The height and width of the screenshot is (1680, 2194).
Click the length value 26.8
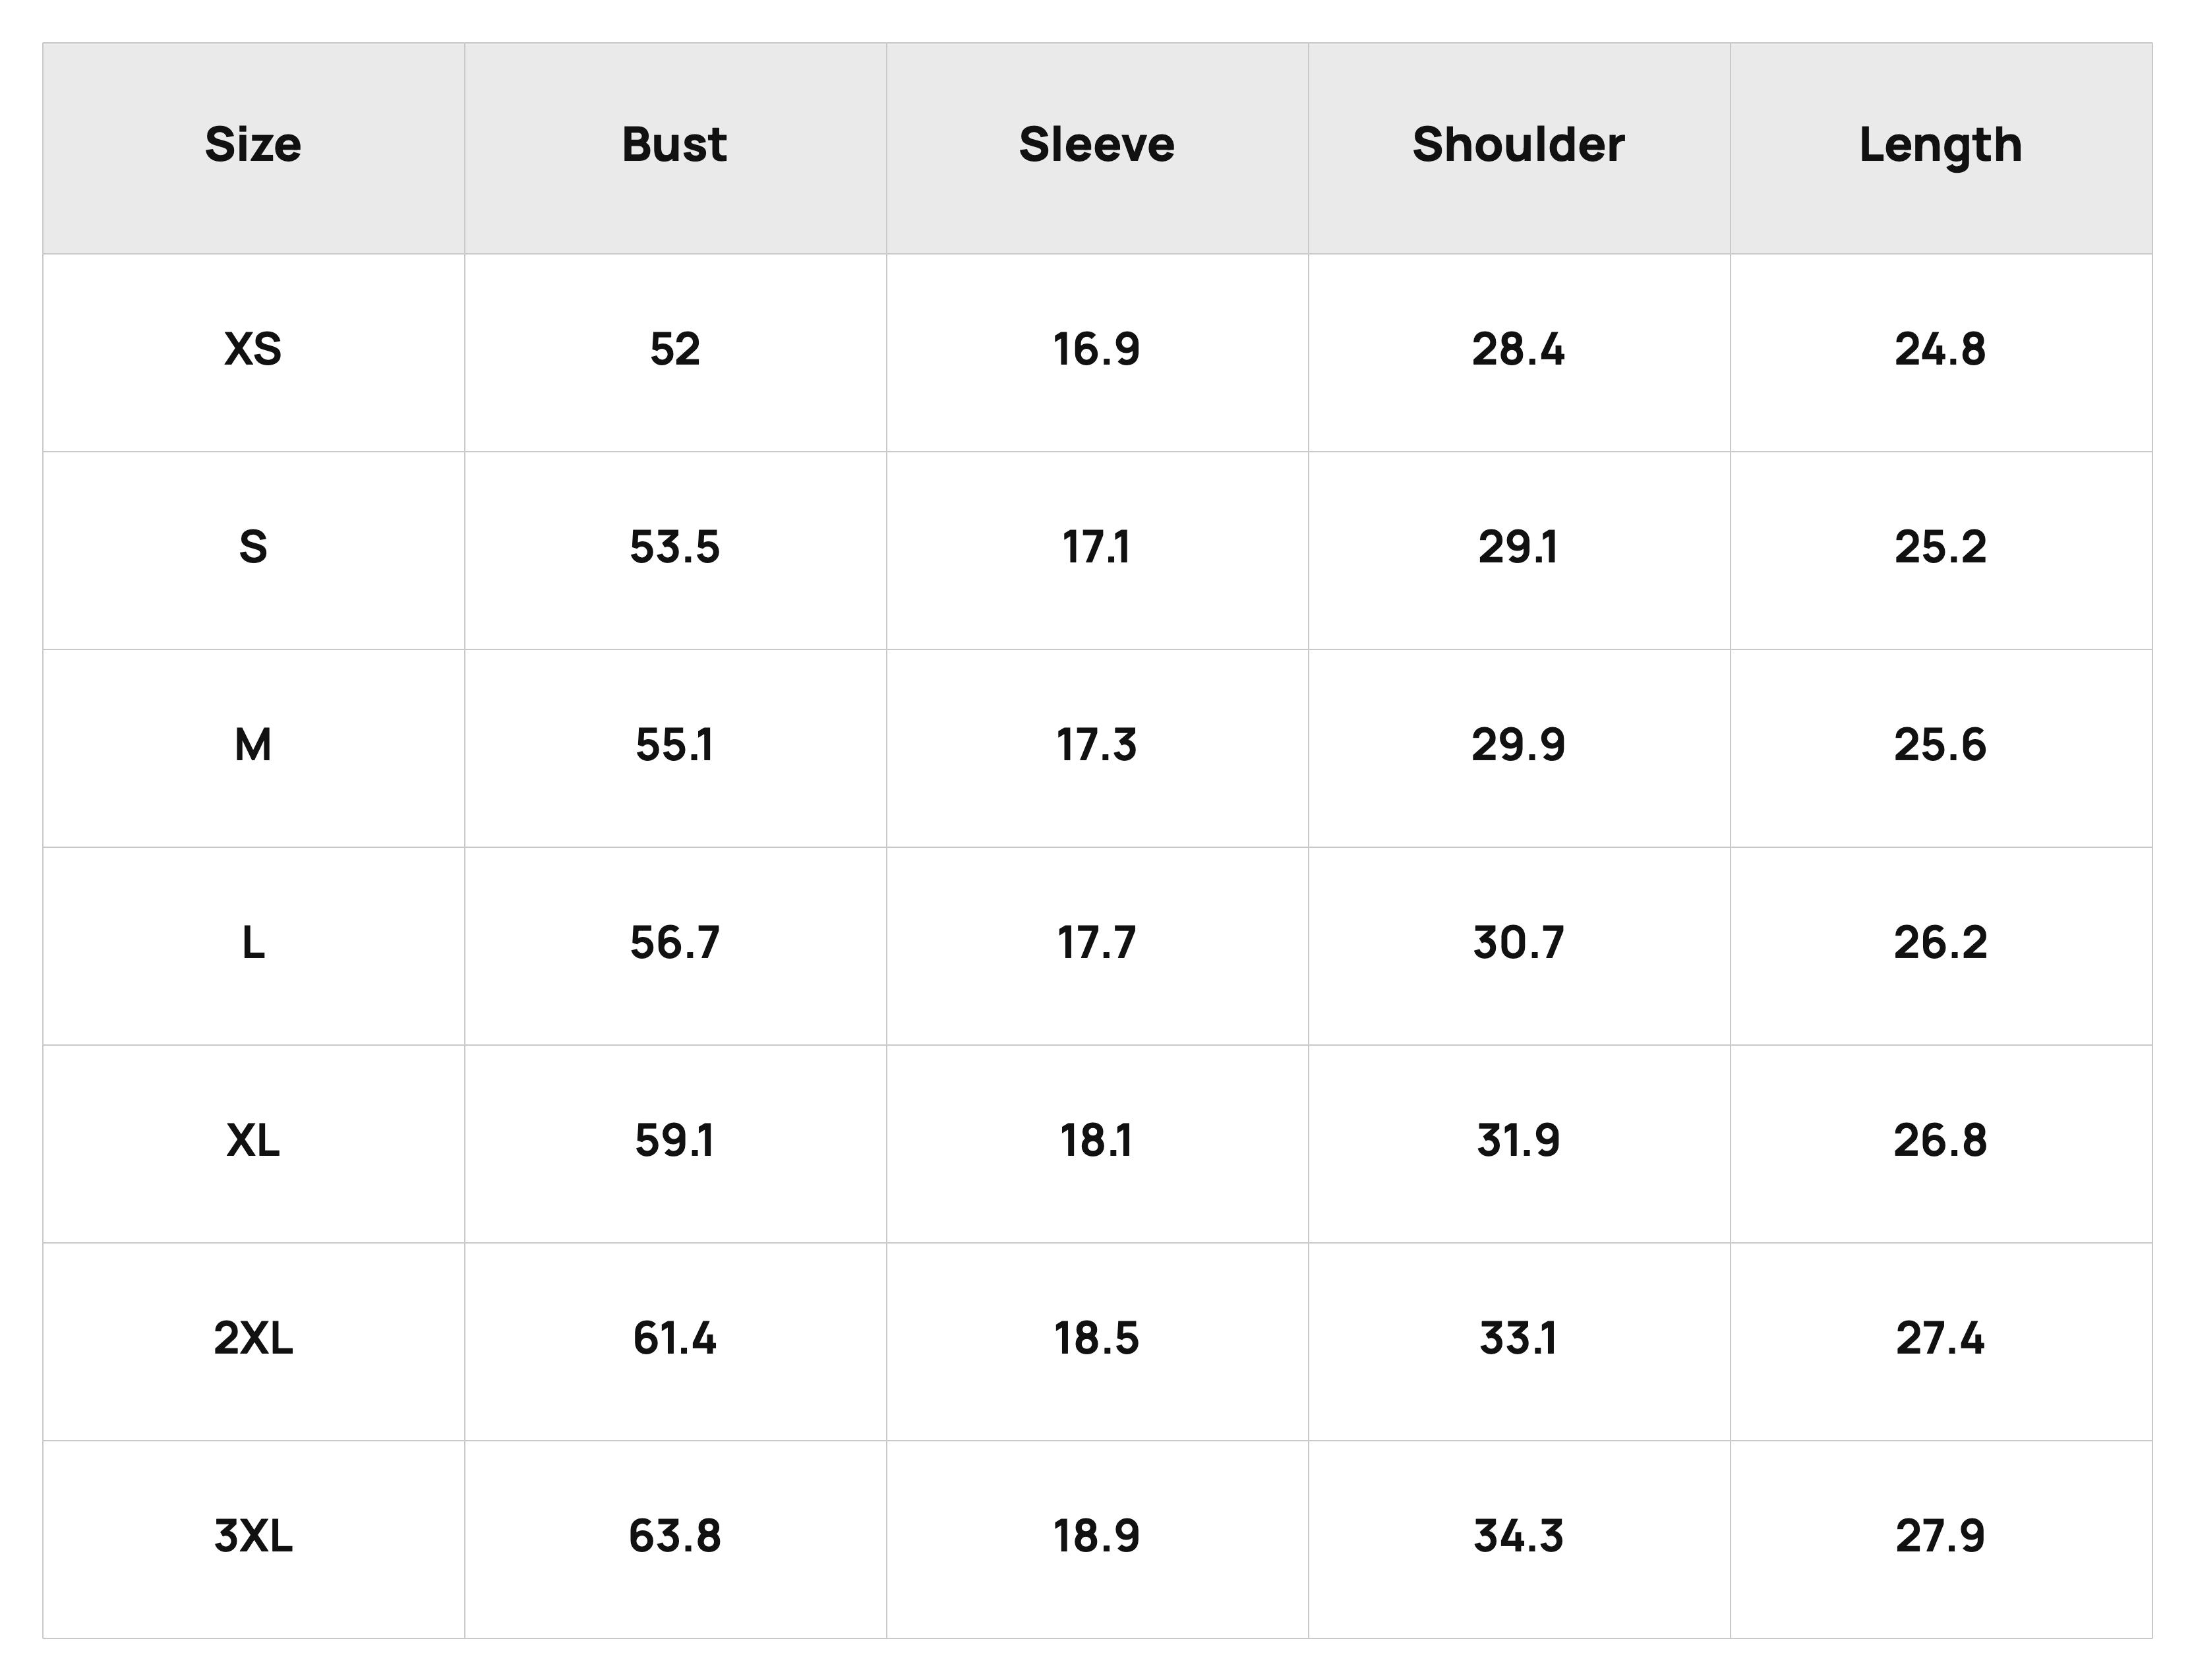1940,1141
